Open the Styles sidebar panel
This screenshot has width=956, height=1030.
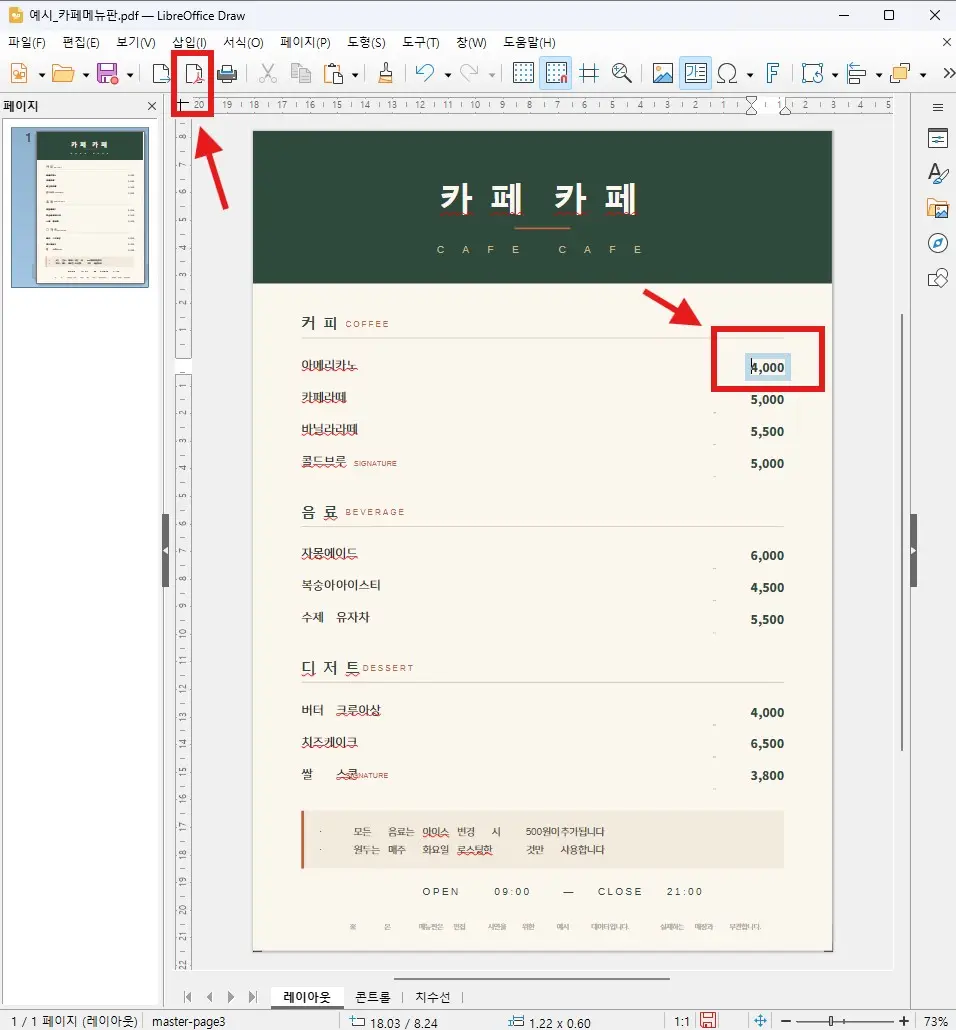coord(938,173)
